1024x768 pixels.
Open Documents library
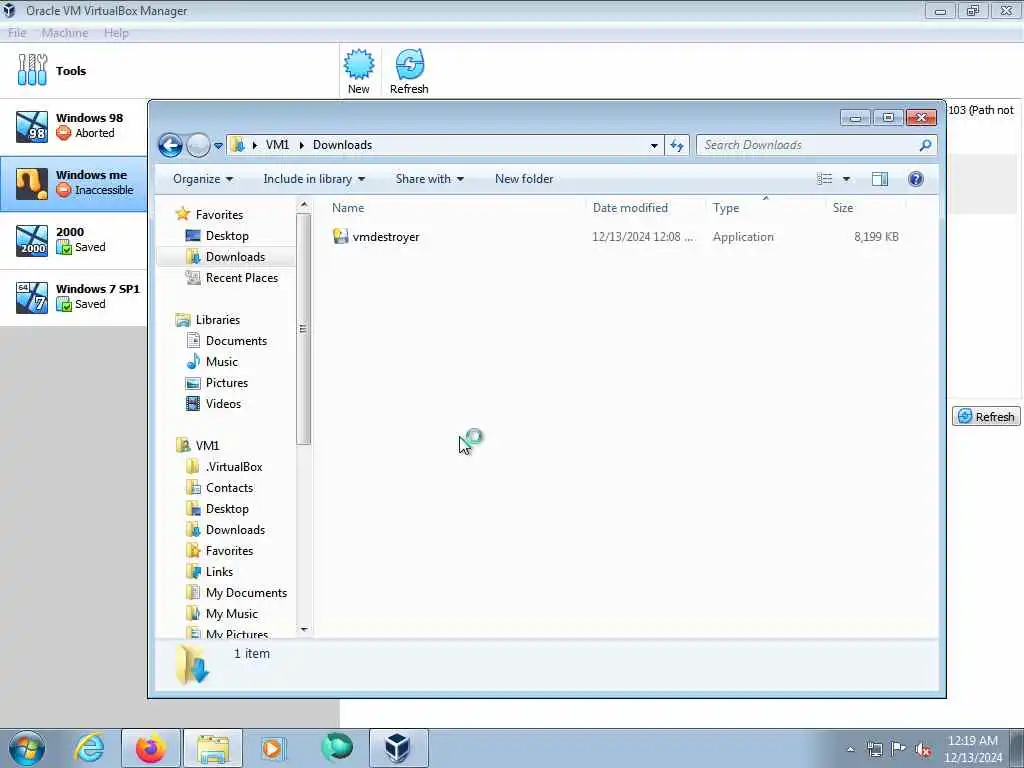coord(236,341)
